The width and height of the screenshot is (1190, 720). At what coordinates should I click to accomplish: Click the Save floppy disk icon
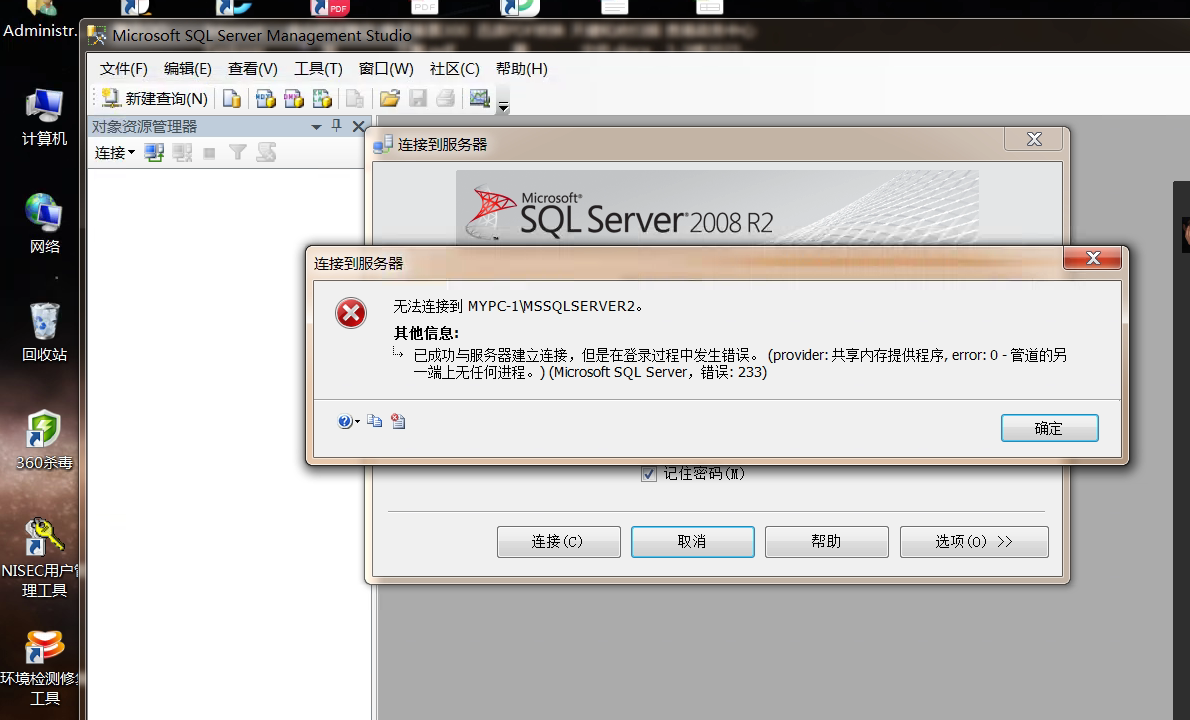(x=417, y=99)
